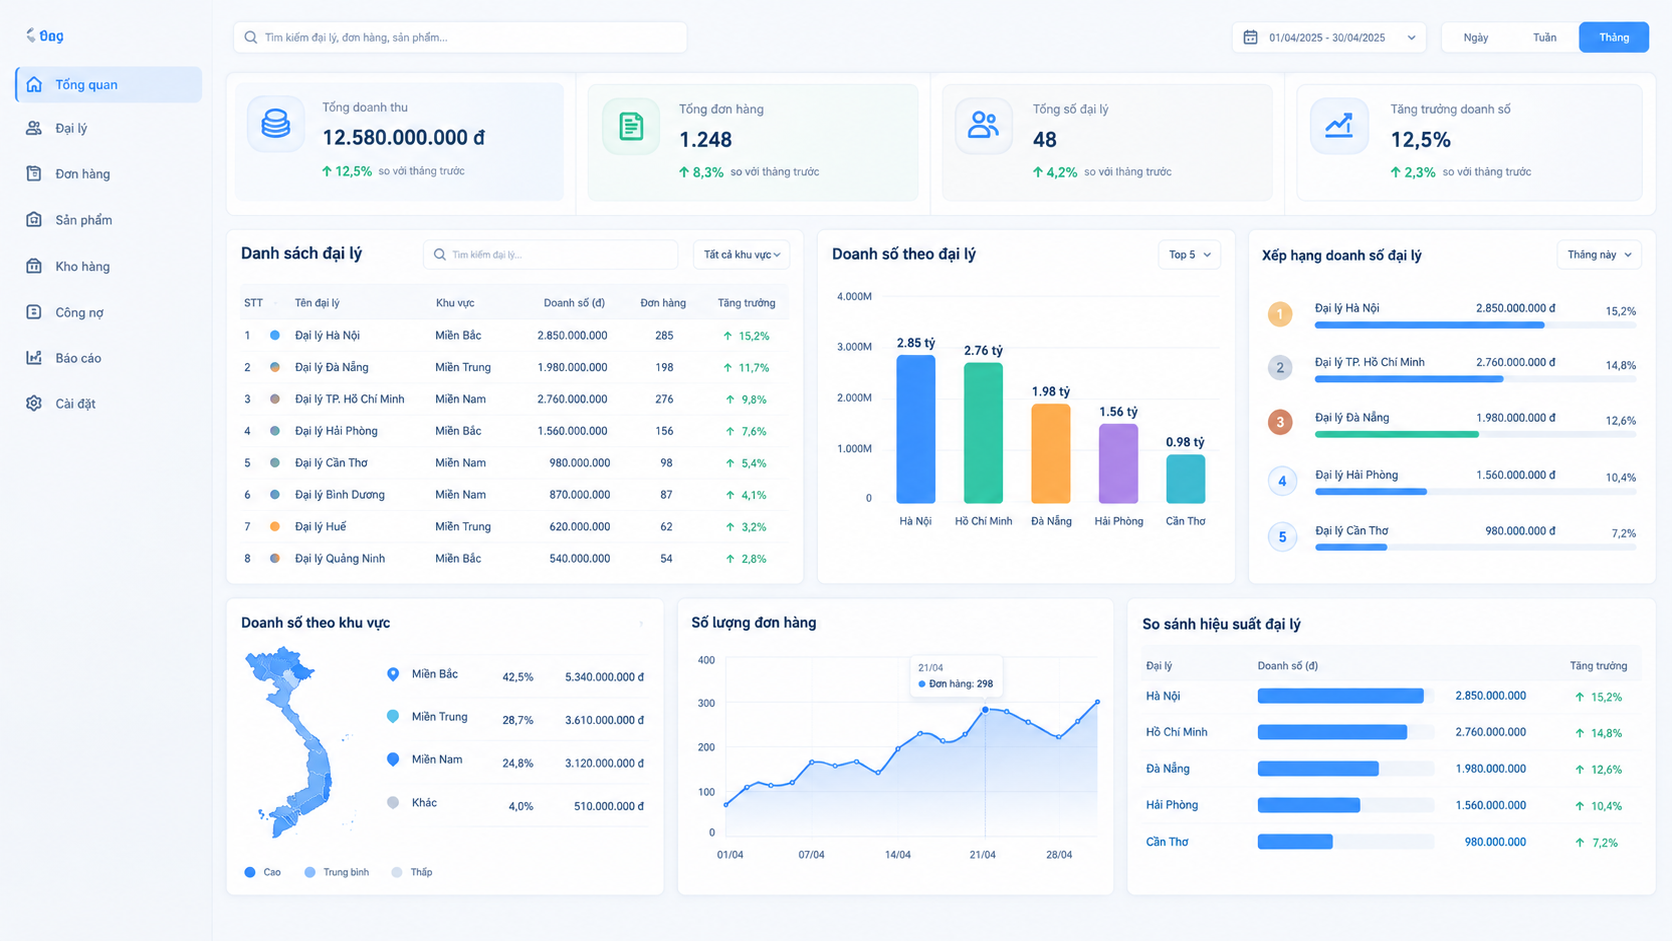Click the Thấp legend swatch
This screenshot has height=941, width=1672.
(x=397, y=872)
